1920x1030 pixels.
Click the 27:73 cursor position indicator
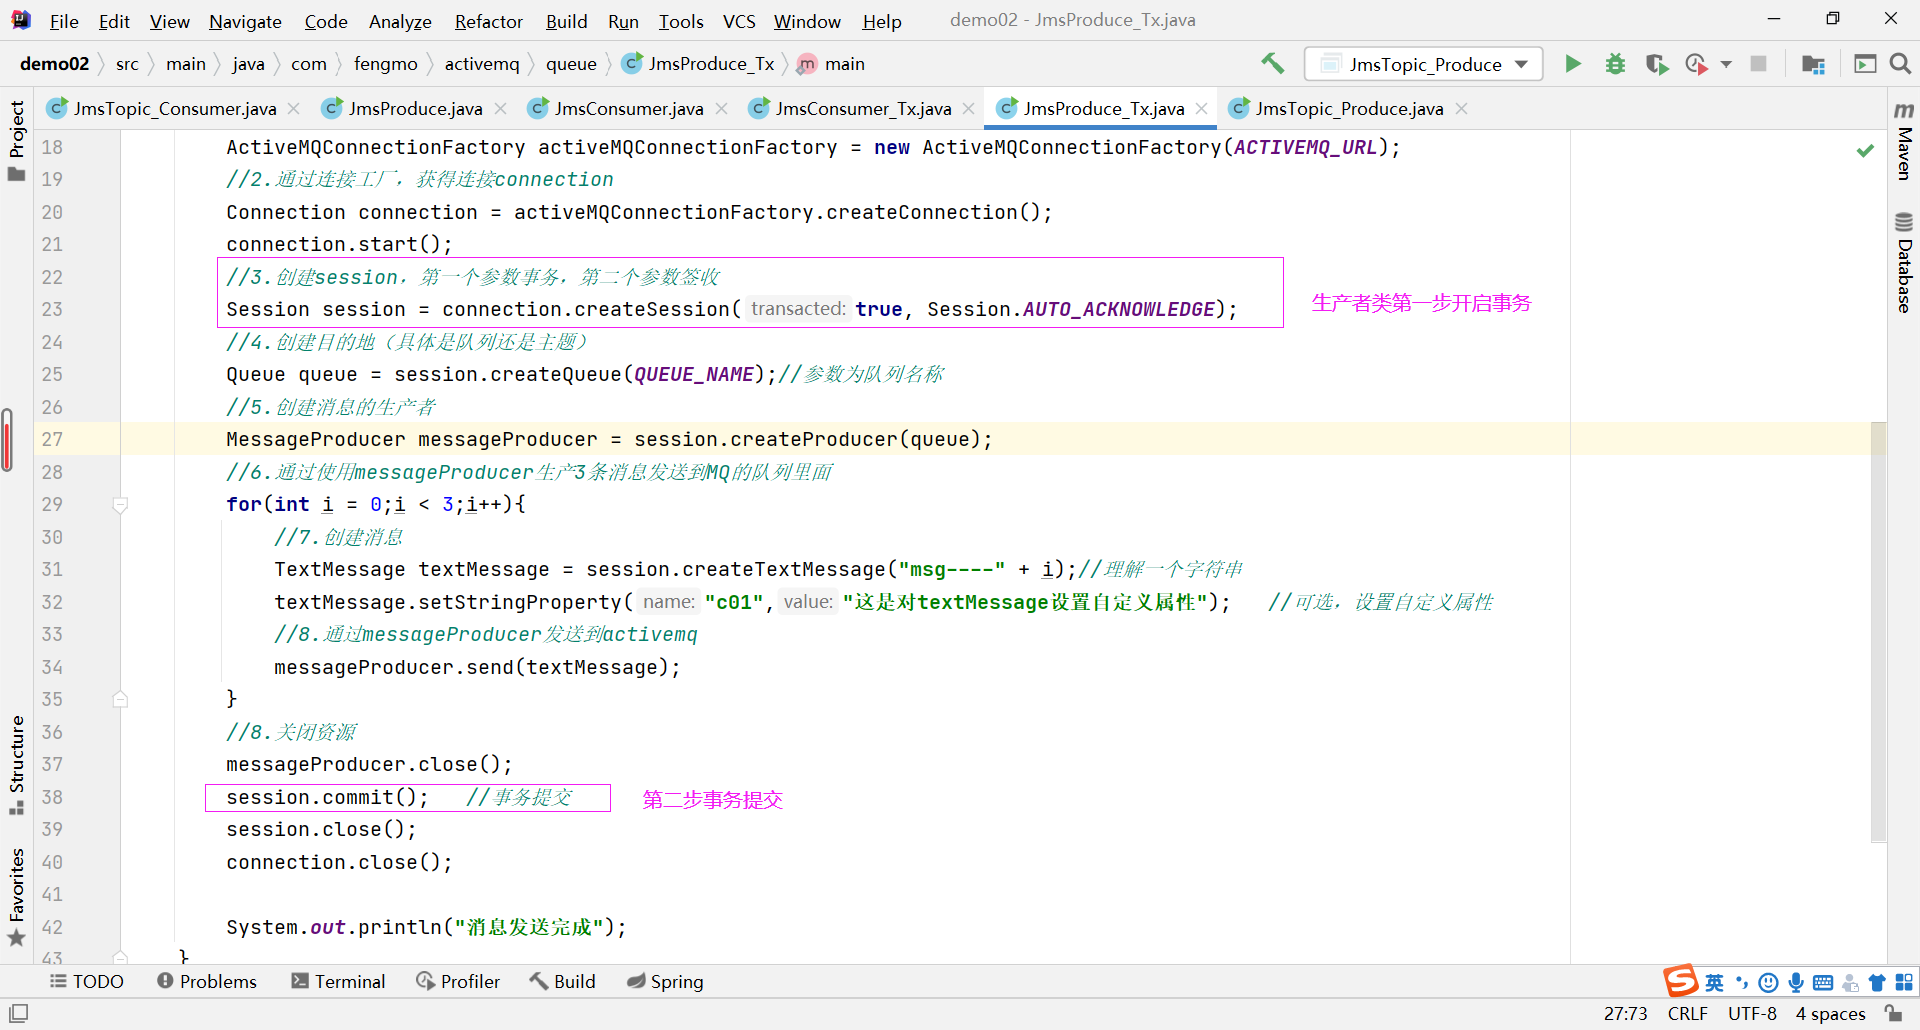tap(1625, 1013)
